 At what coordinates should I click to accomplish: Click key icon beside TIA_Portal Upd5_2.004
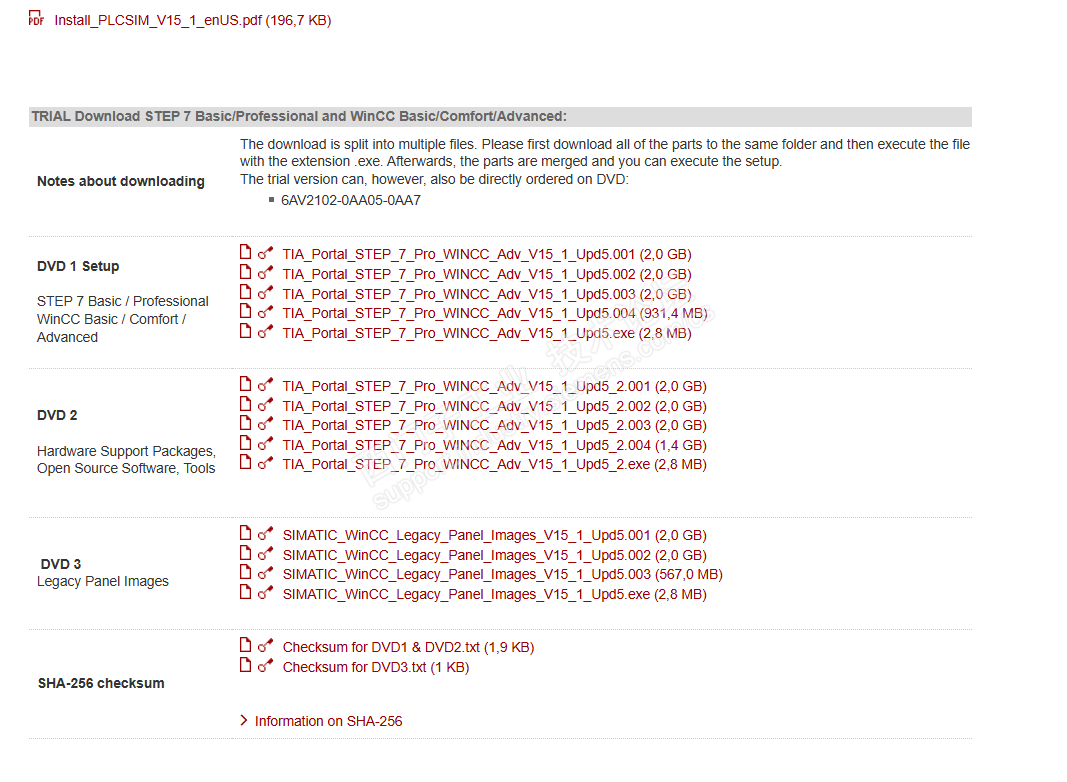pyautogui.click(x=265, y=445)
